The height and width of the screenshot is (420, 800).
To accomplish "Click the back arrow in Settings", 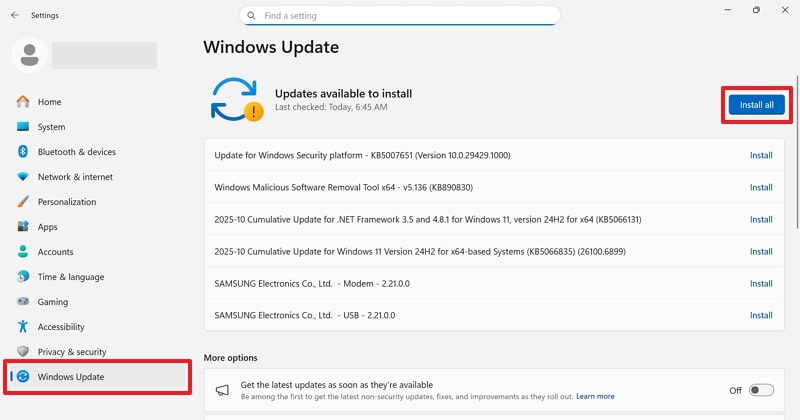I will tap(14, 16).
